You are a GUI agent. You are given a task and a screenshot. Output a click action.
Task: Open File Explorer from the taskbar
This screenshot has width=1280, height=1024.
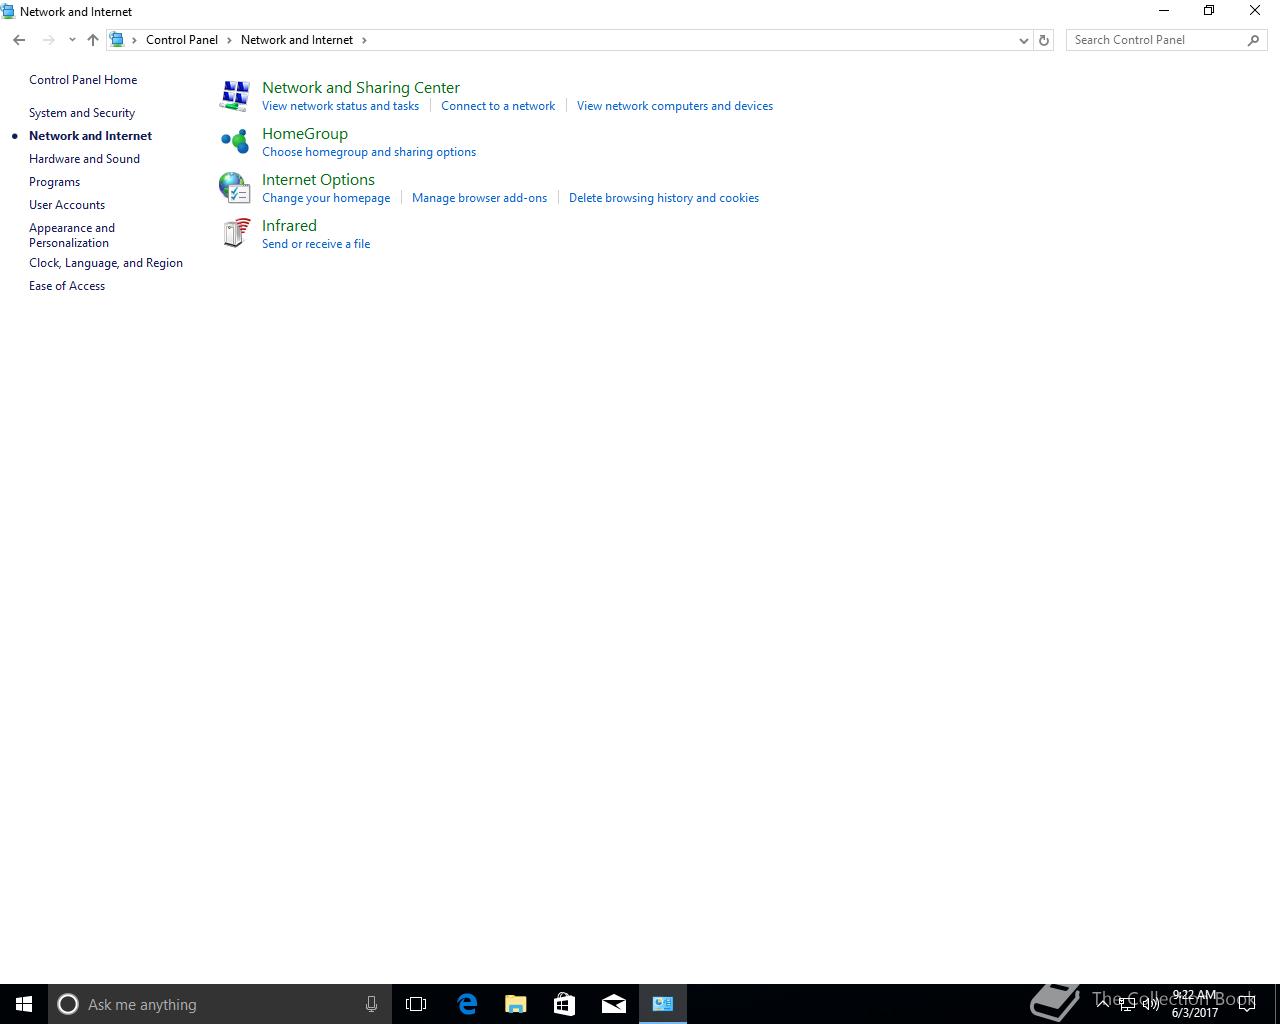[516, 1004]
